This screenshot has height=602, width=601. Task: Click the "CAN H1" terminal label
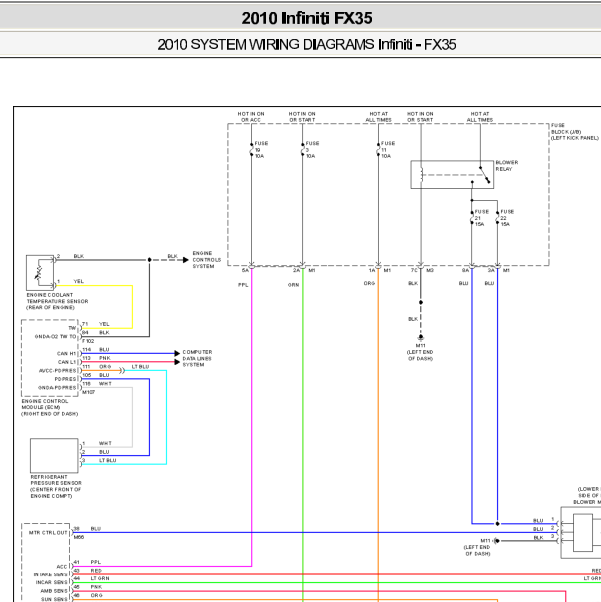(x=66, y=354)
